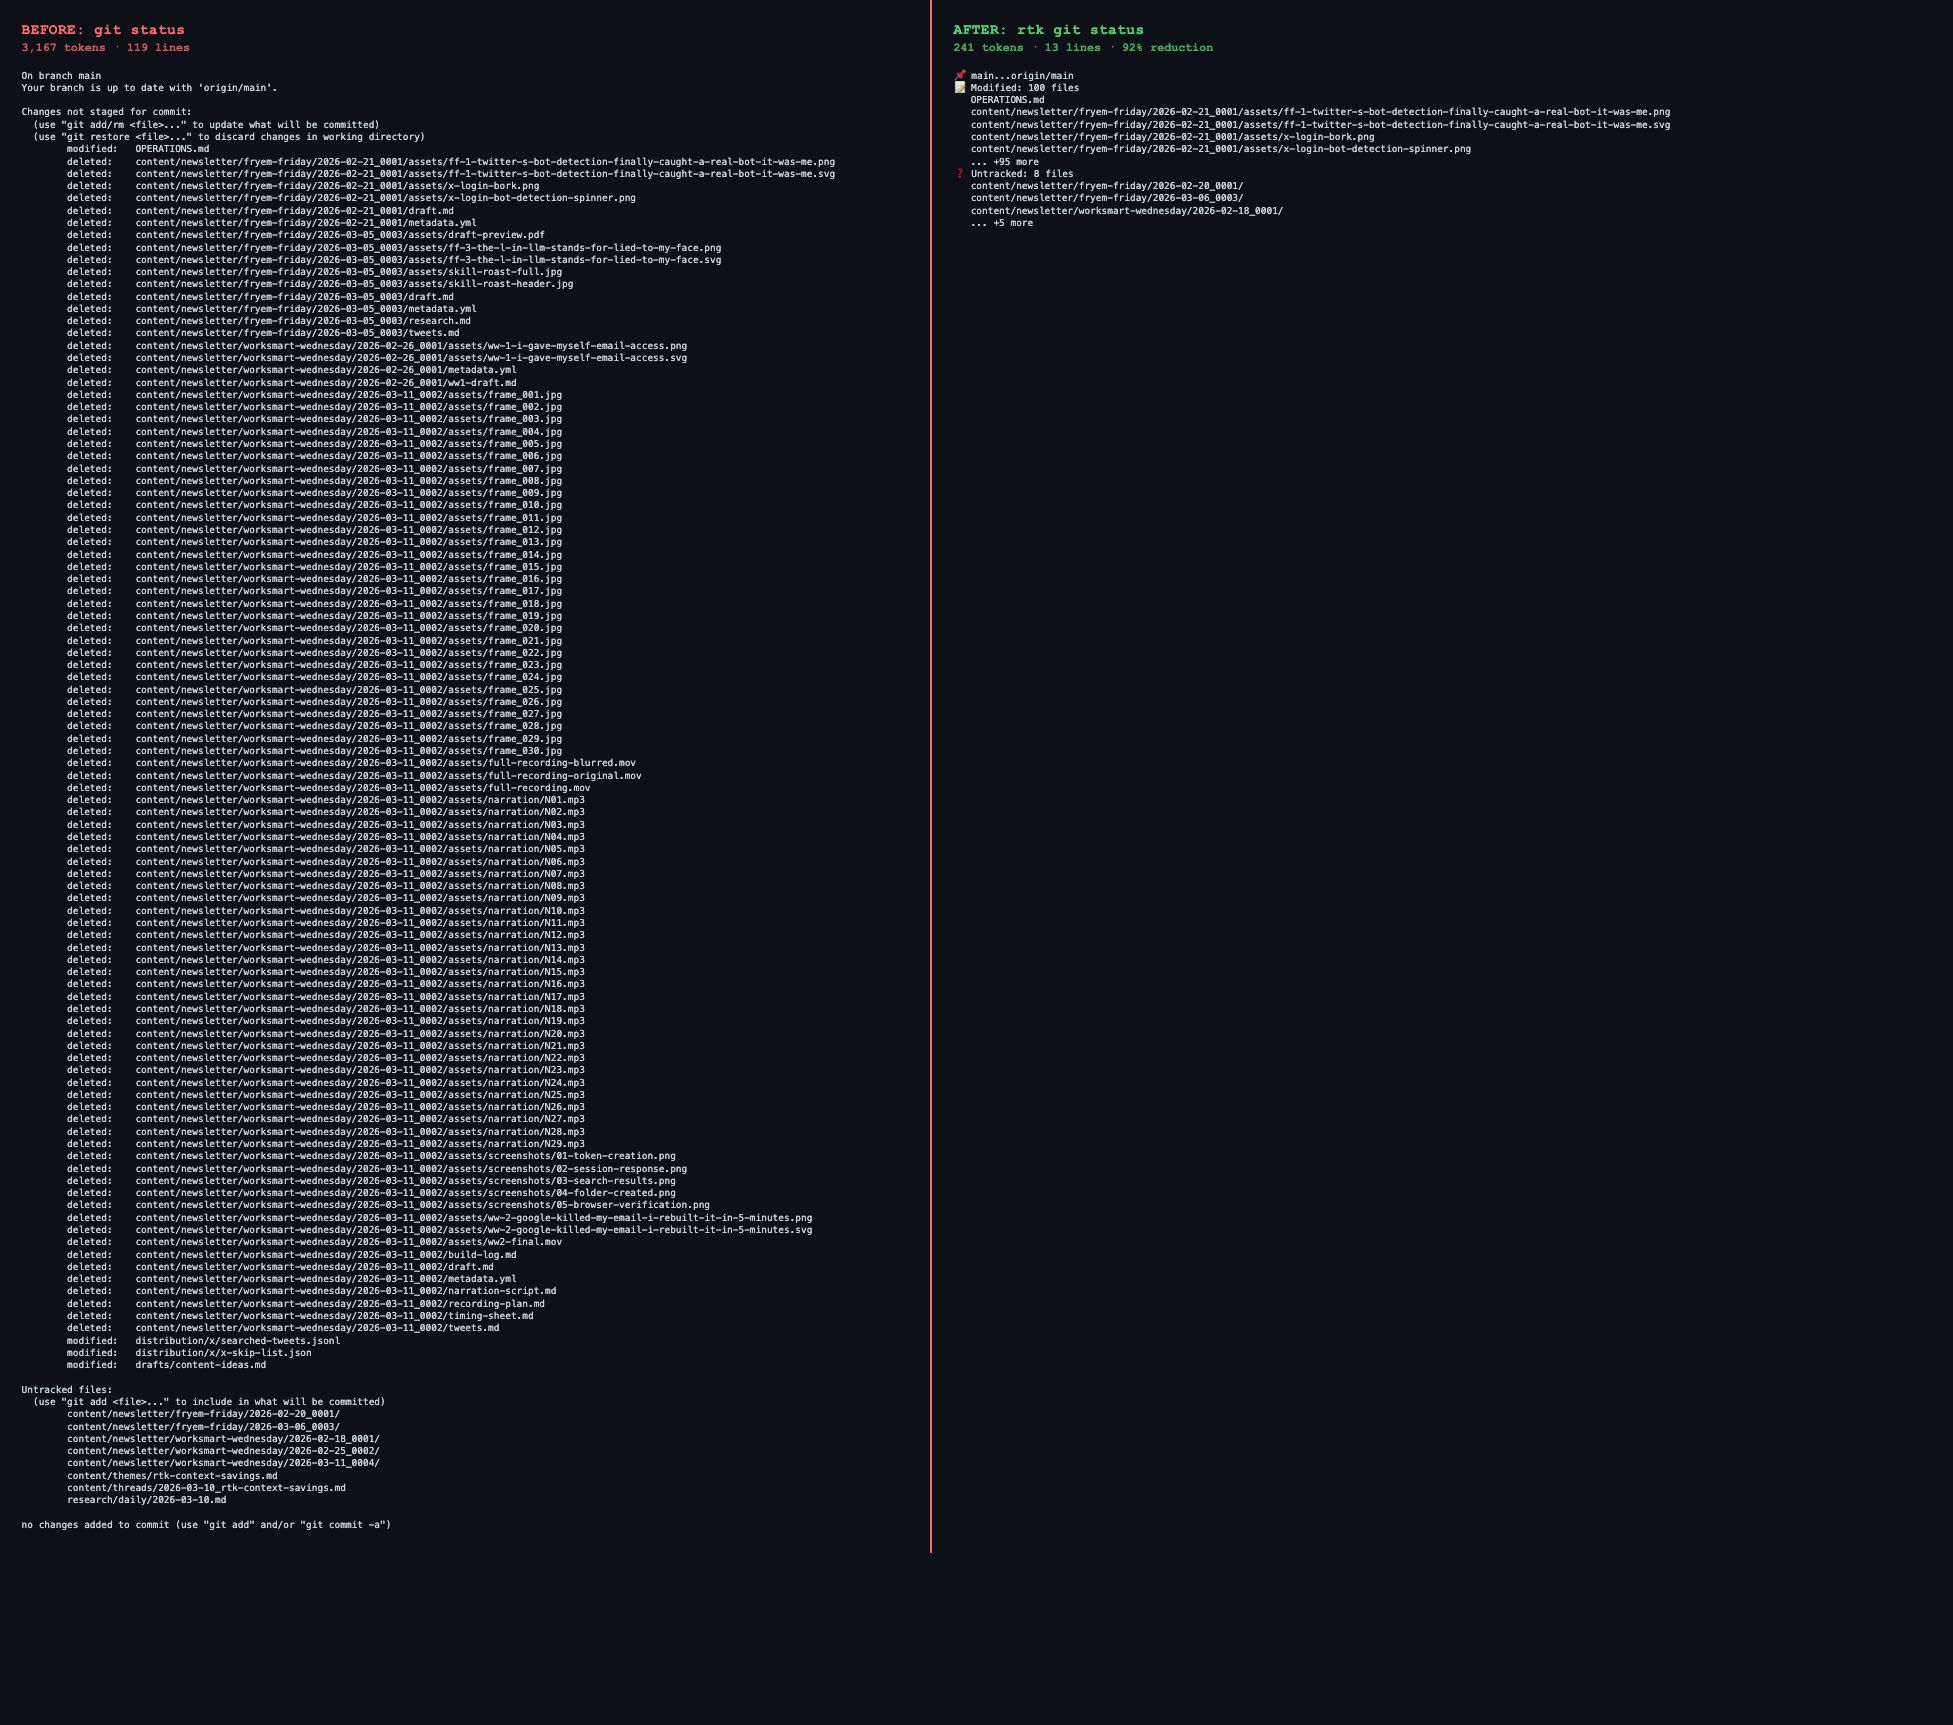The height and width of the screenshot is (1725, 1953).
Task: Click the '92% reduction' stat text
Action: tap(1167, 48)
